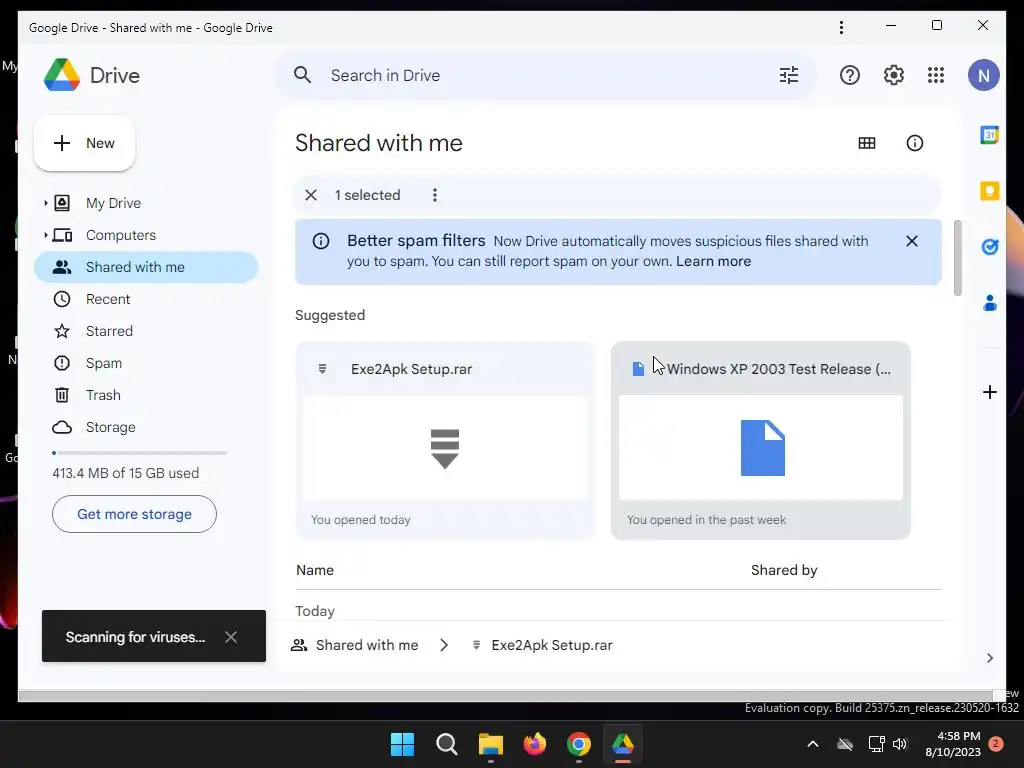This screenshot has height=768, width=1024.
Task: Click the Suggested section heading
Action: click(x=330, y=315)
